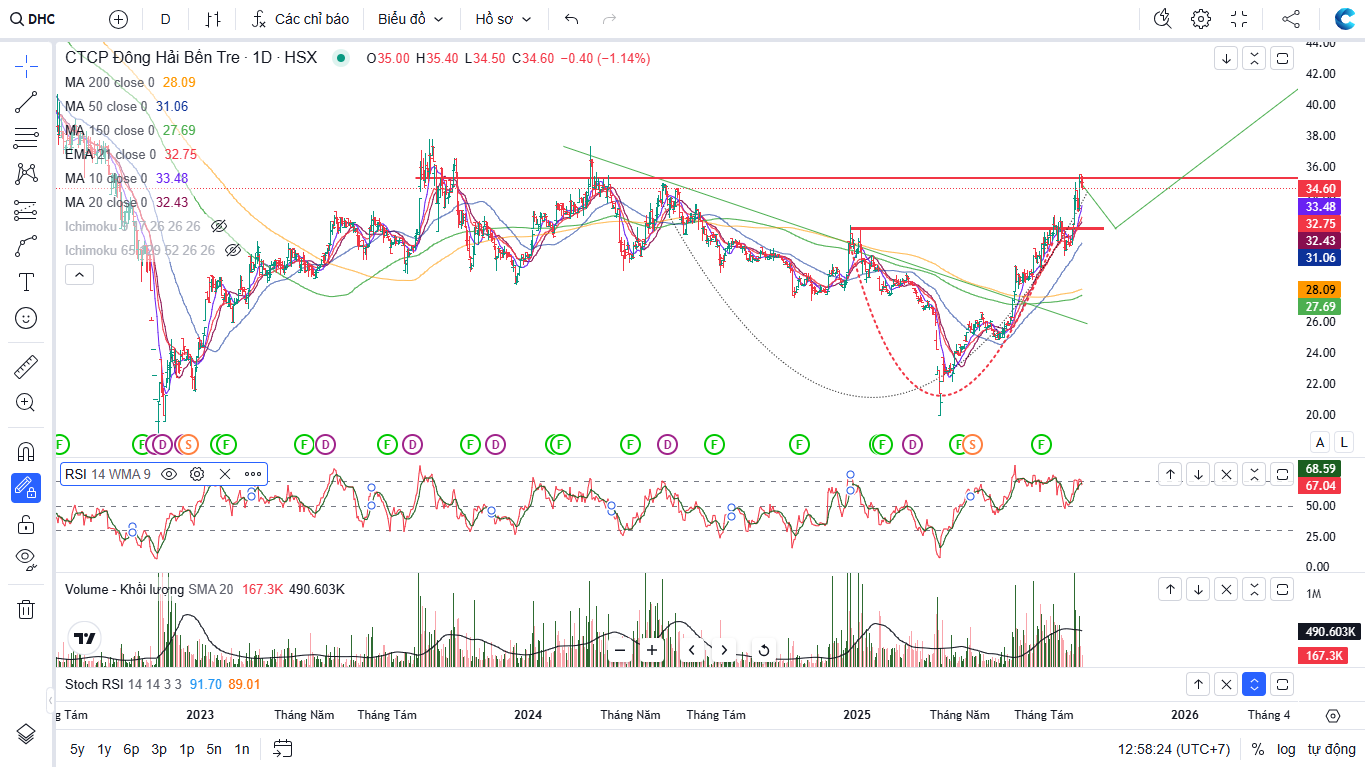The height and width of the screenshot is (767, 1365).
Task: Open the candlestick chart type selector
Action: (212, 19)
